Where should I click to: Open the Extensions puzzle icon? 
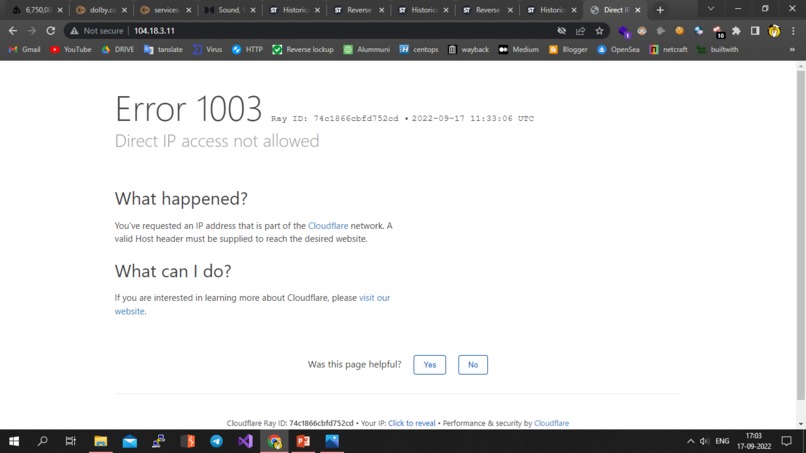[x=736, y=31]
